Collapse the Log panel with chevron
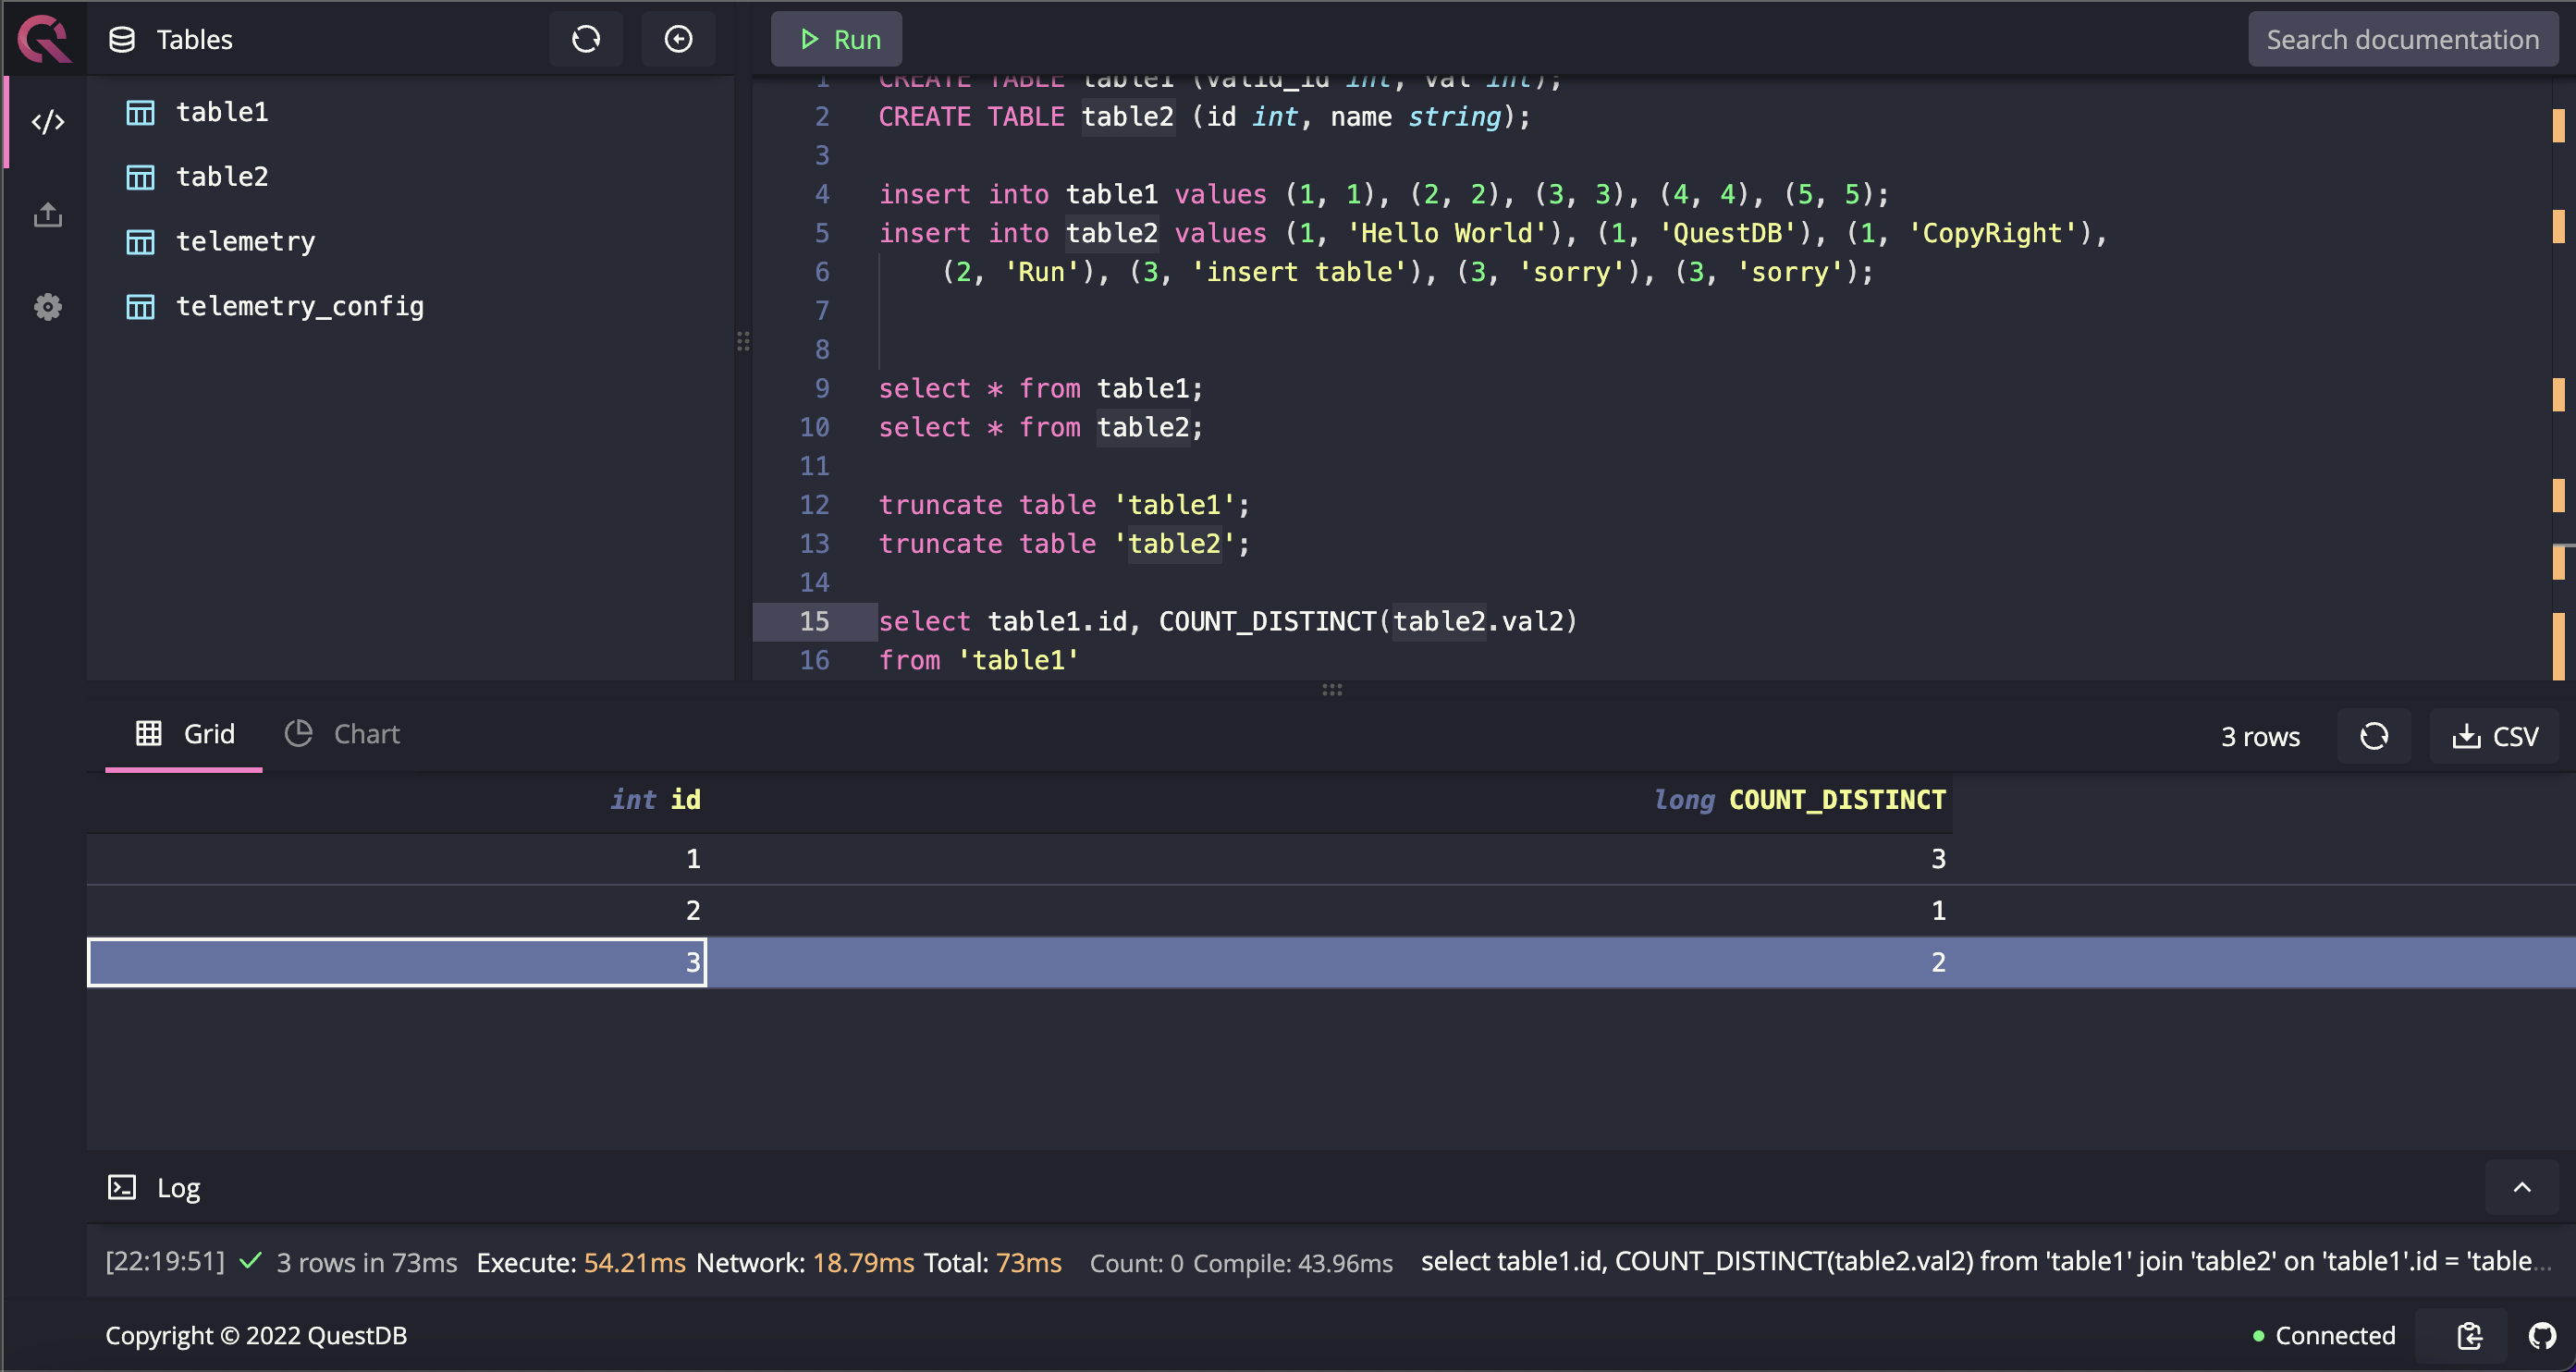 [x=2521, y=1187]
